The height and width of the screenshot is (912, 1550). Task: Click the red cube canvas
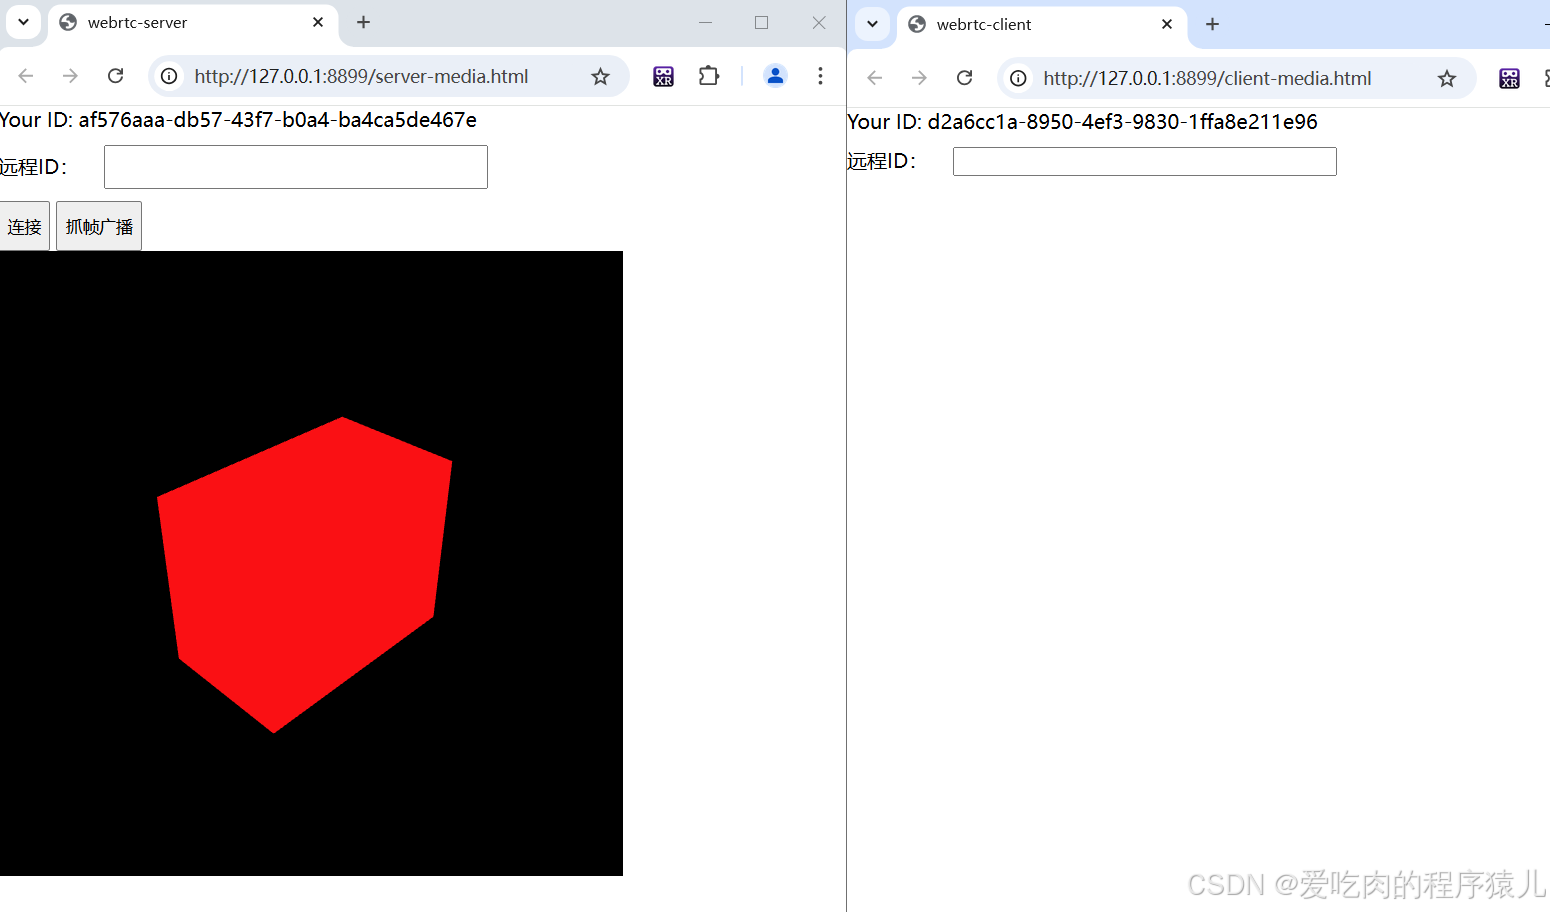coord(311,563)
